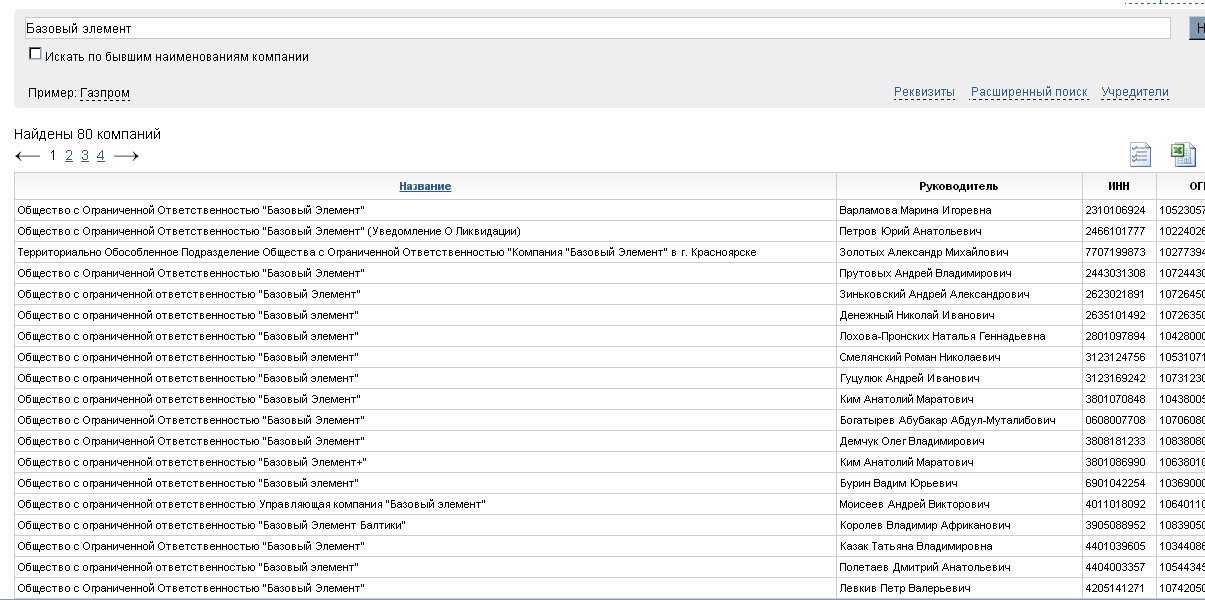Image resolution: width=1205 pixels, height=600 pixels.
Task: Go to results page 2
Action: [69, 155]
